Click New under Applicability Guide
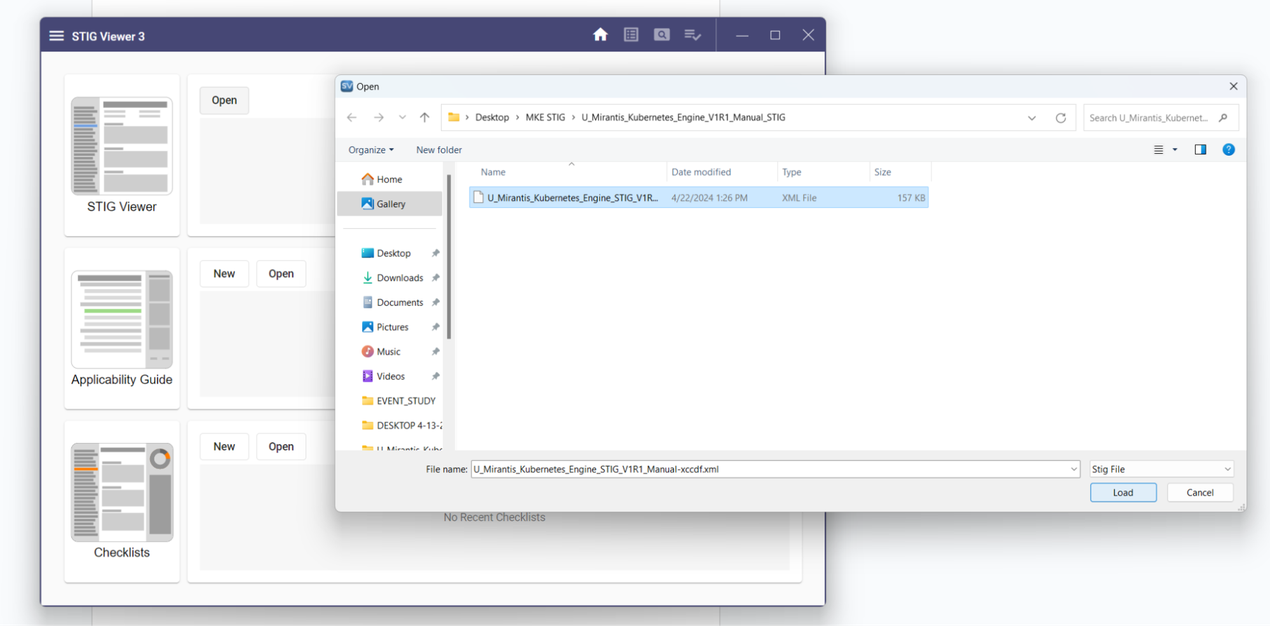 224,273
